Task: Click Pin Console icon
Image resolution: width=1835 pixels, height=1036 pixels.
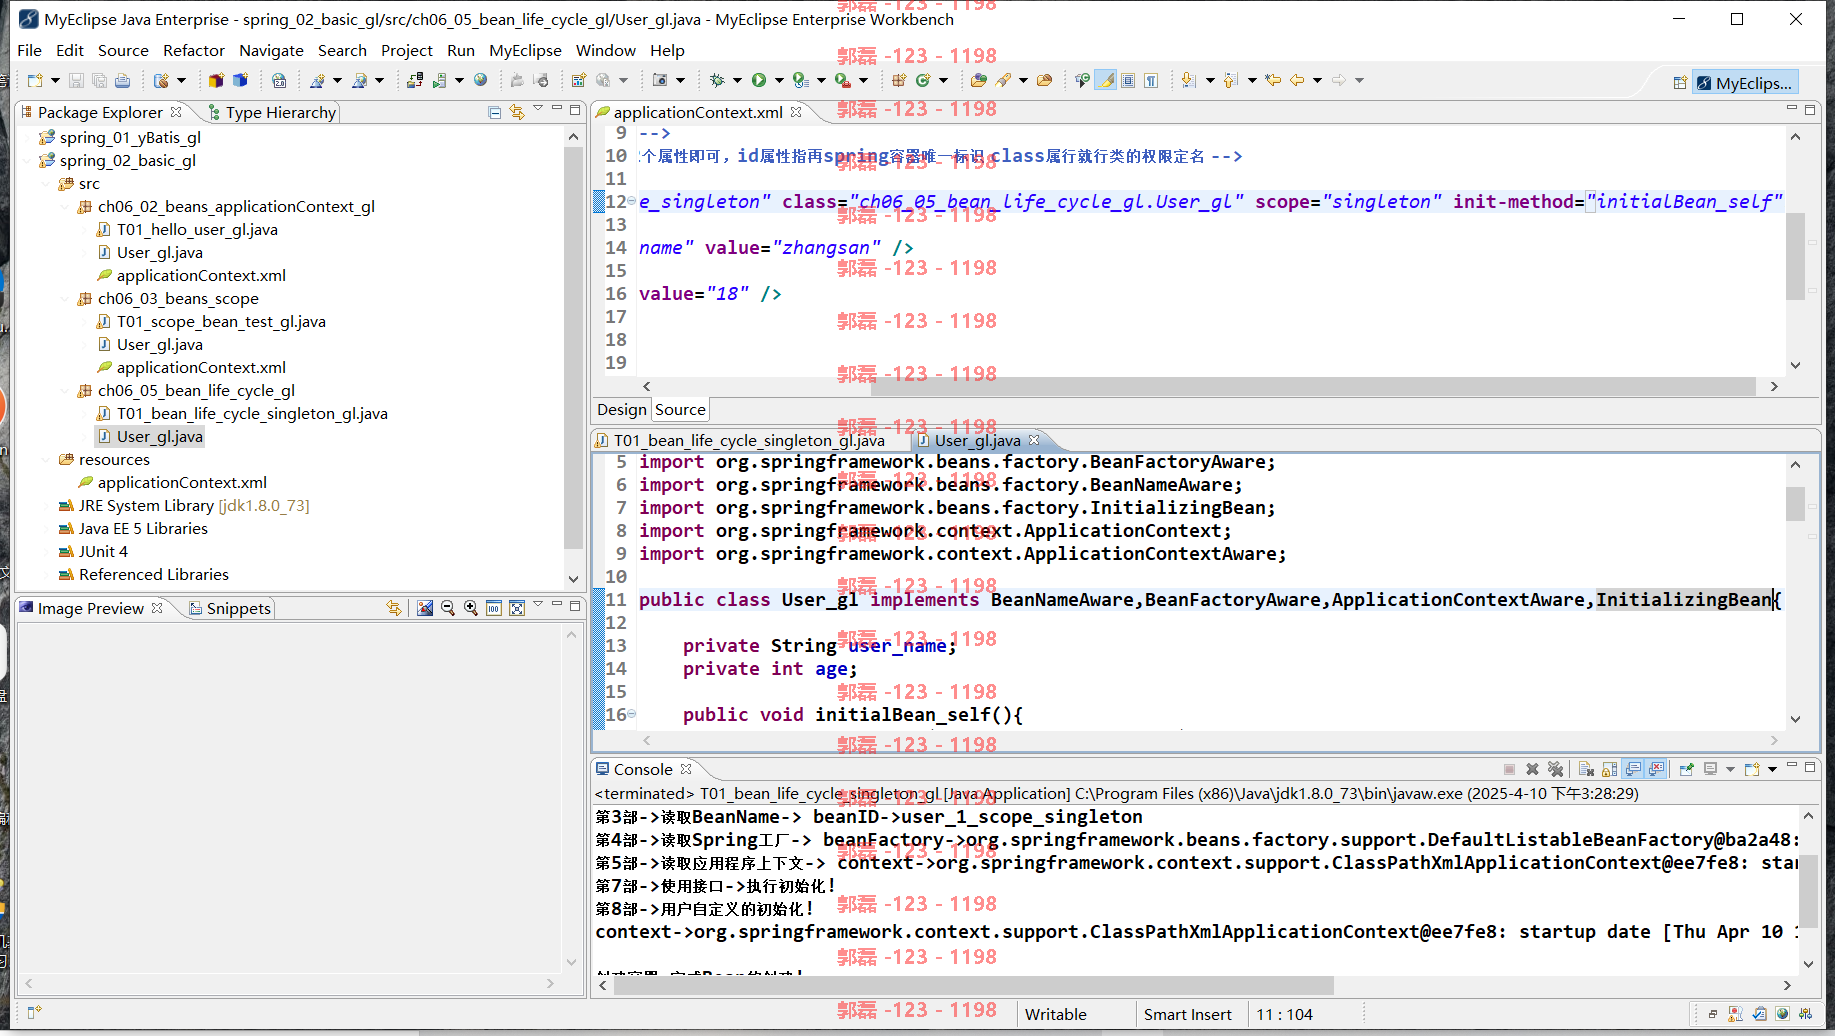Action: (x=1687, y=769)
